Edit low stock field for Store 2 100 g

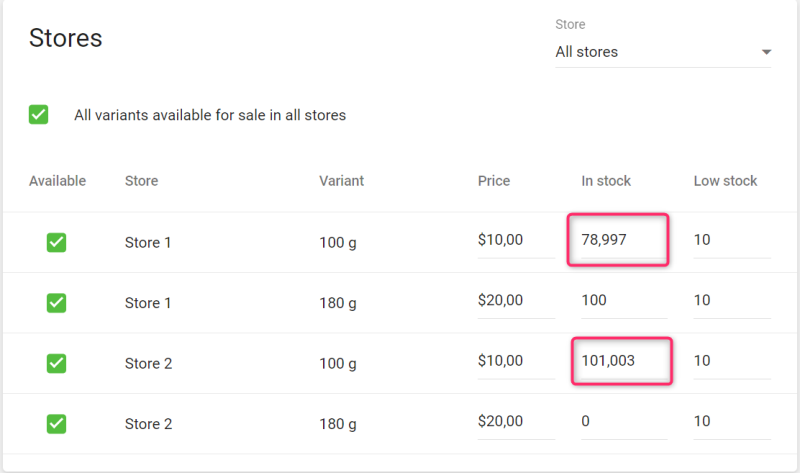731,361
